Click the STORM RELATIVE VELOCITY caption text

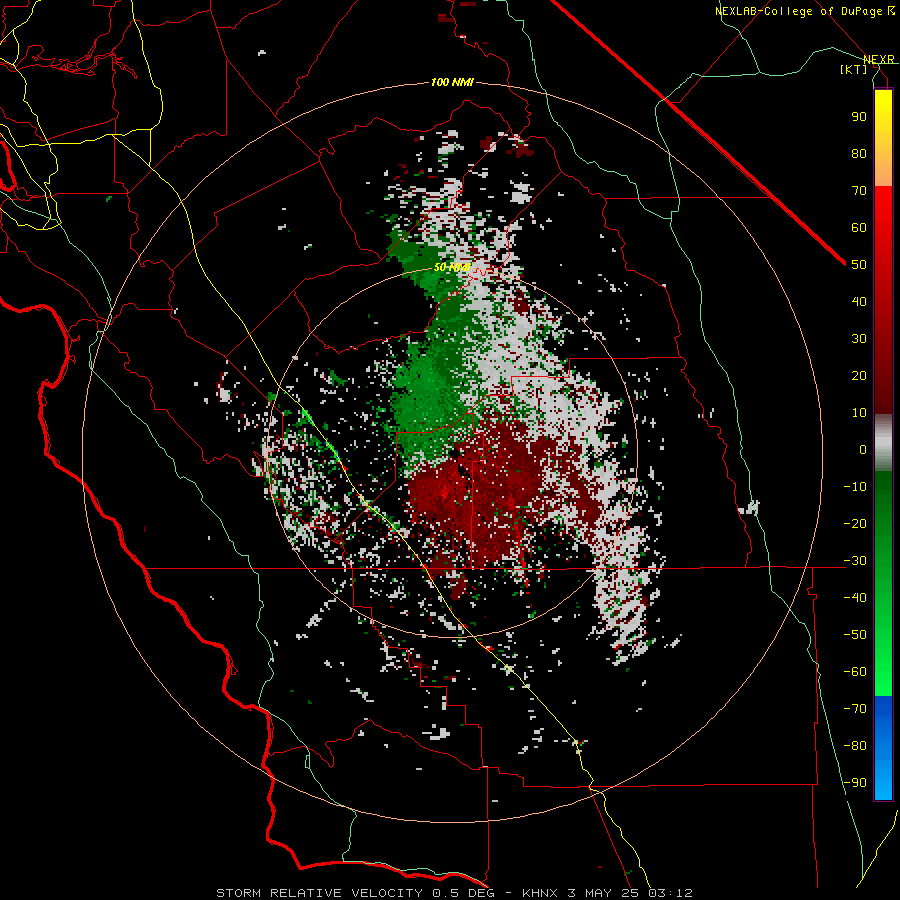point(318,893)
